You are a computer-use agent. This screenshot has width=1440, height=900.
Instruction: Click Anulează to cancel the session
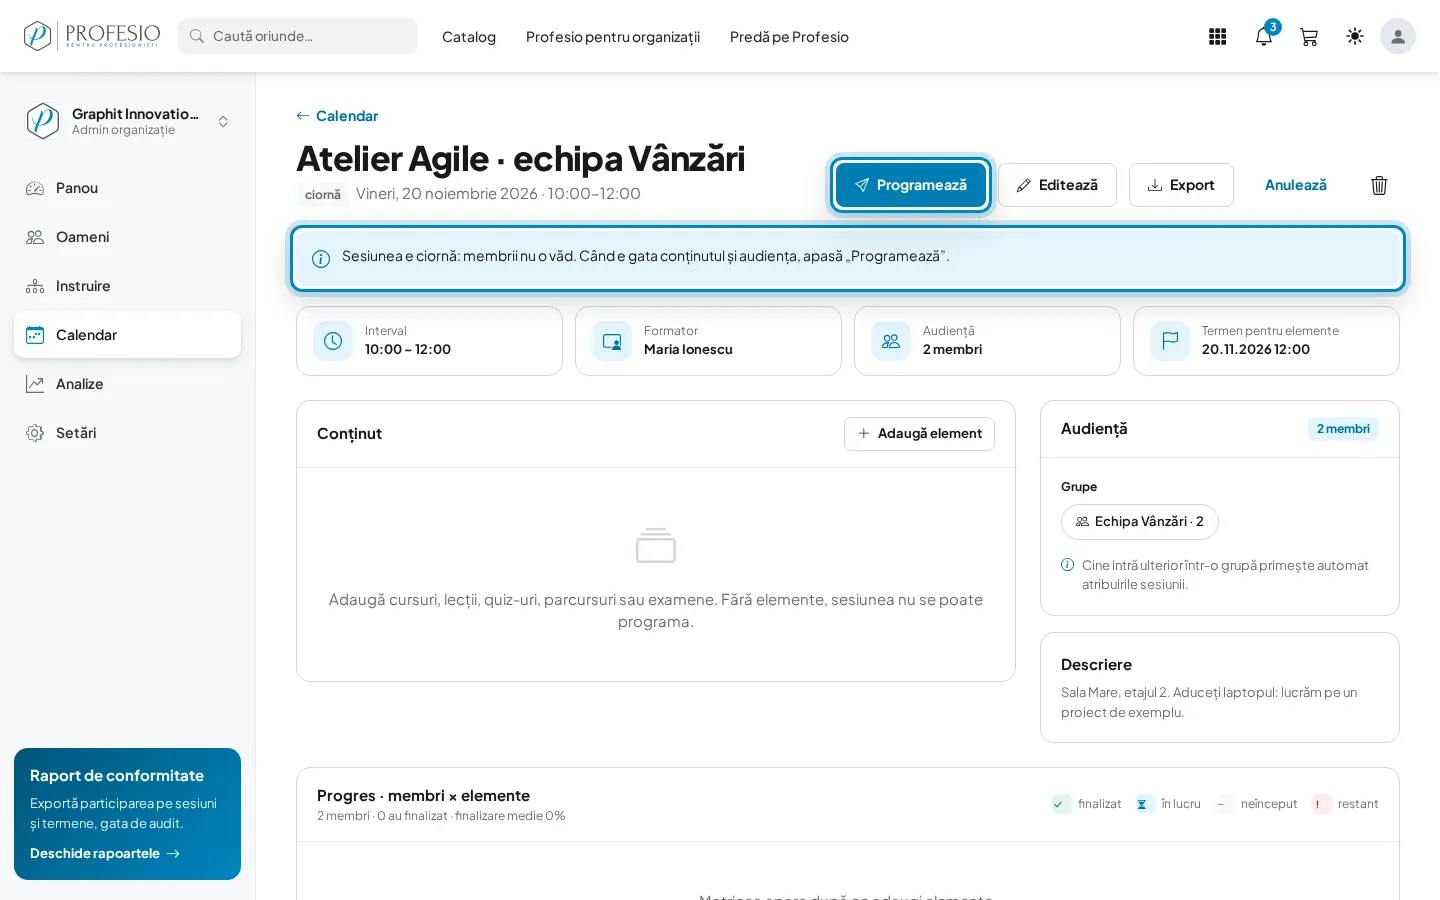[1296, 185]
